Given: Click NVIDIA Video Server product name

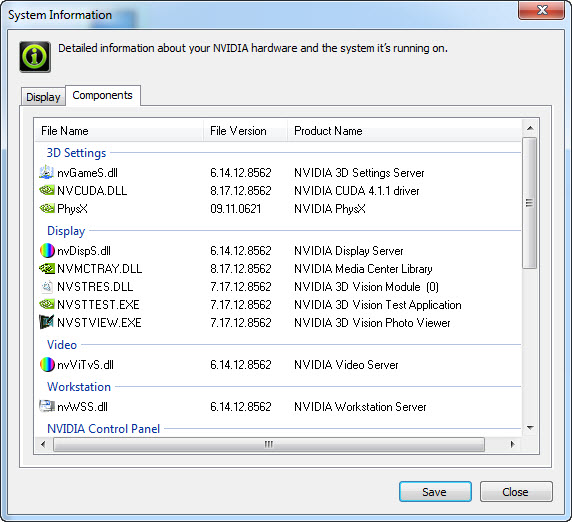Looking at the screenshot, I should click(346, 365).
